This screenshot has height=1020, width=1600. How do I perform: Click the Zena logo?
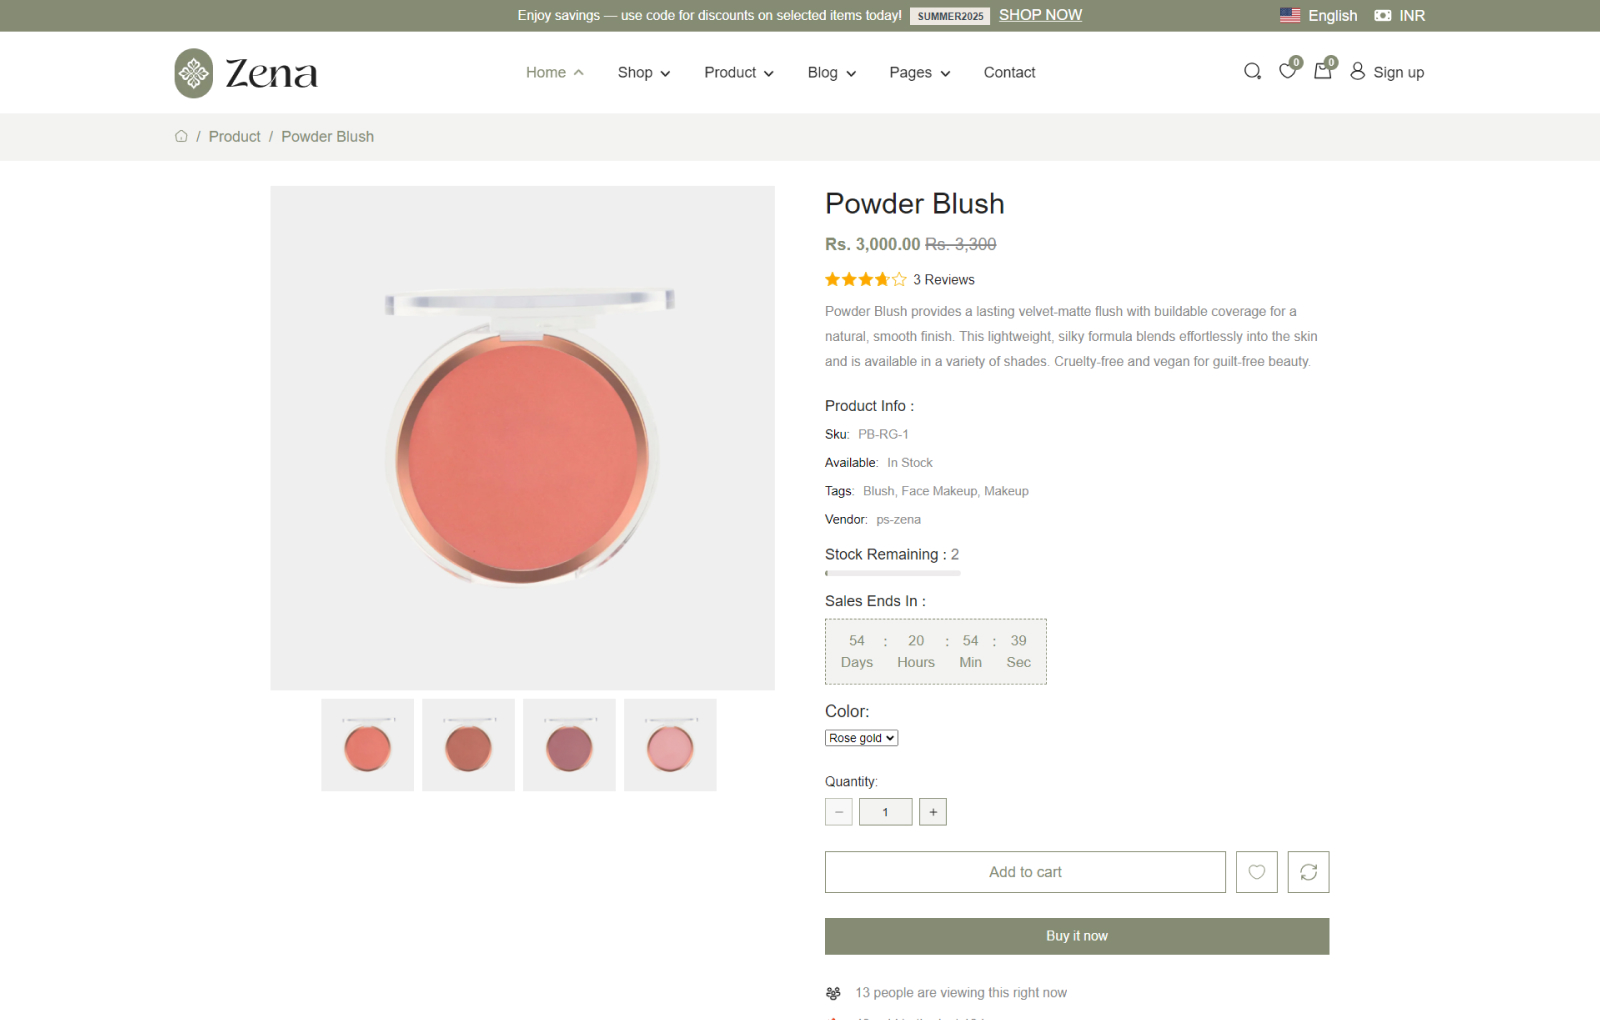tap(246, 73)
